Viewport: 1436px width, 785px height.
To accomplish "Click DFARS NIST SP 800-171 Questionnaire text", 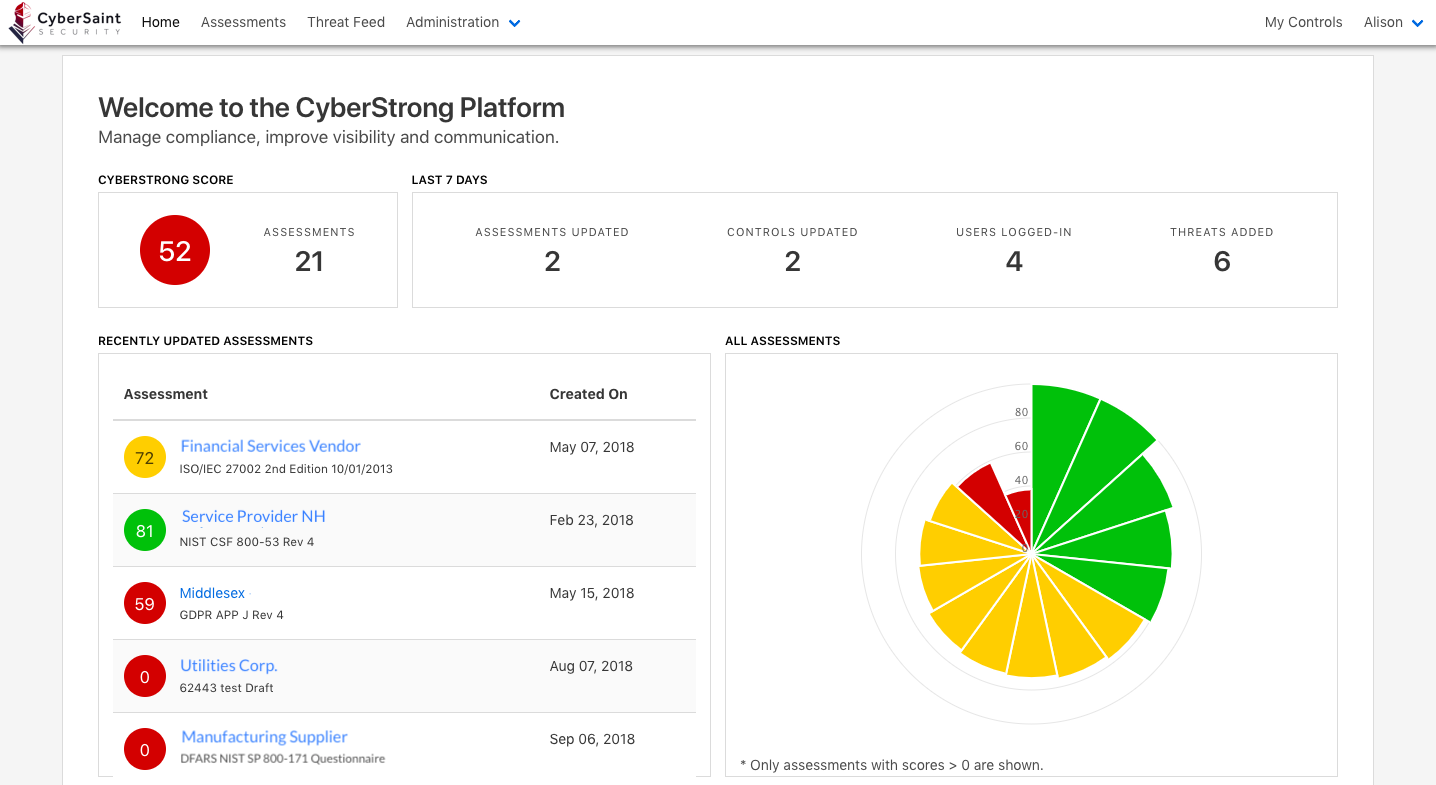I will pos(282,759).
